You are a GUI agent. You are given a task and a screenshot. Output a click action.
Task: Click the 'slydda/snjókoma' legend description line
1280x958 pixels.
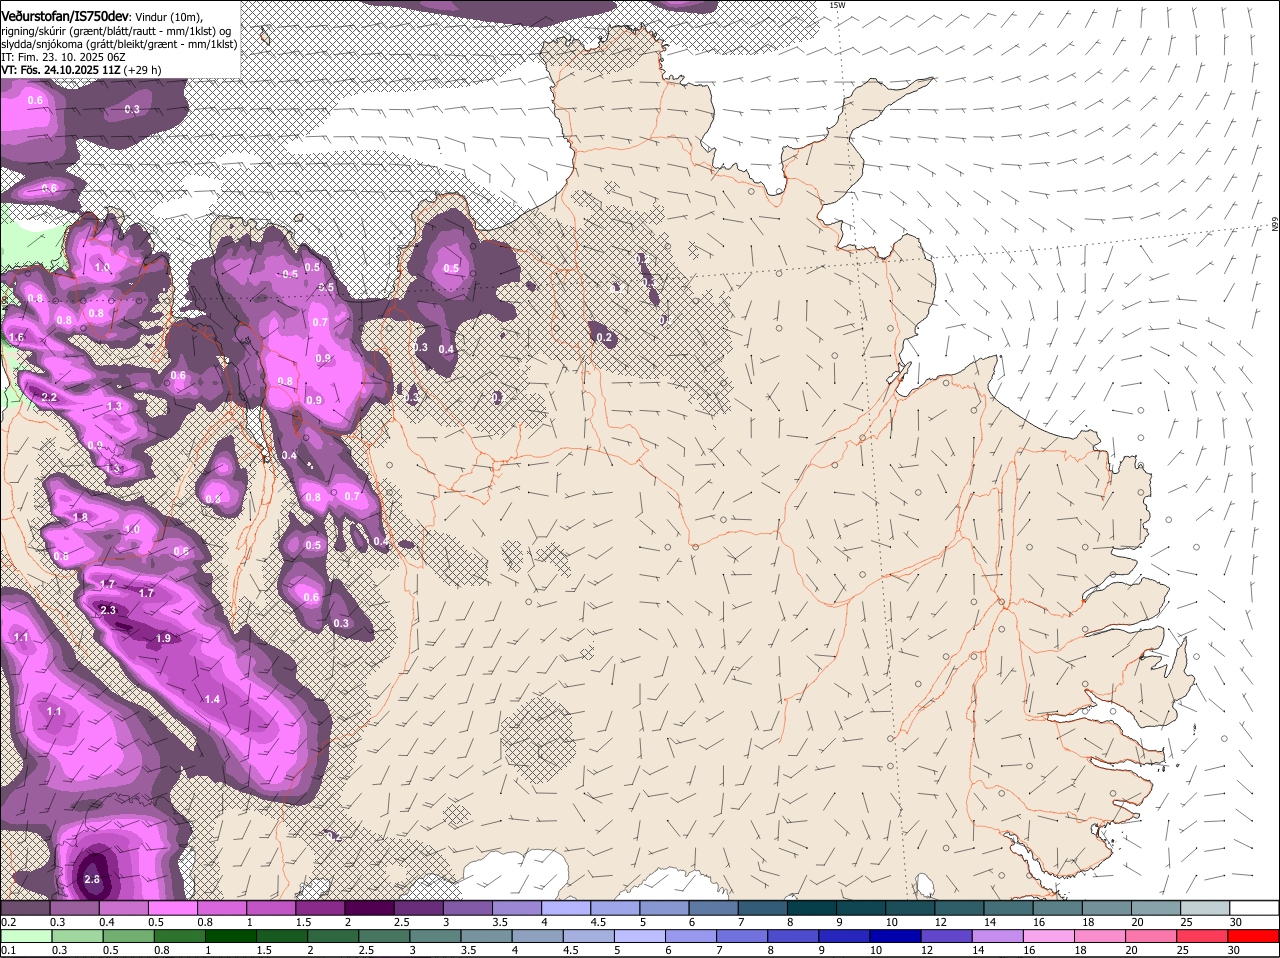coord(119,44)
